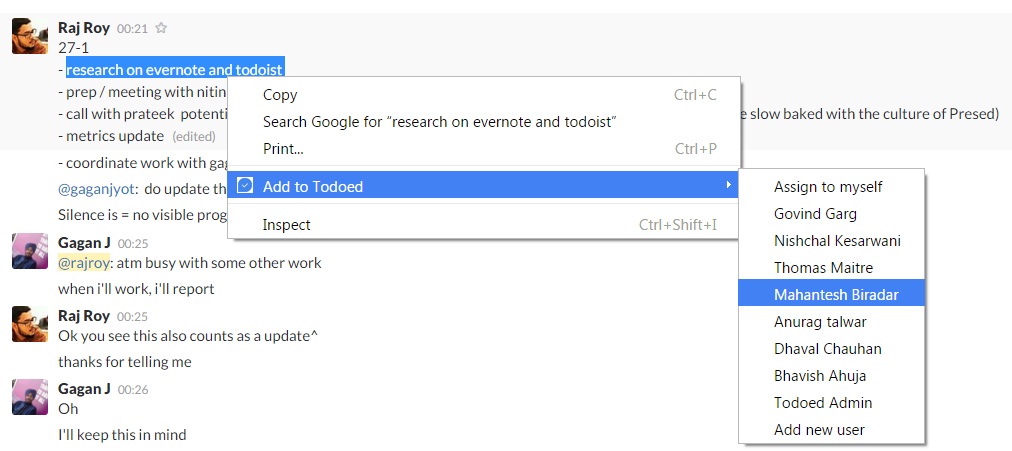Click the Gagan J sender name at 00:25
Image resolution: width=1012 pixels, height=451 pixels.
(85, 243)
